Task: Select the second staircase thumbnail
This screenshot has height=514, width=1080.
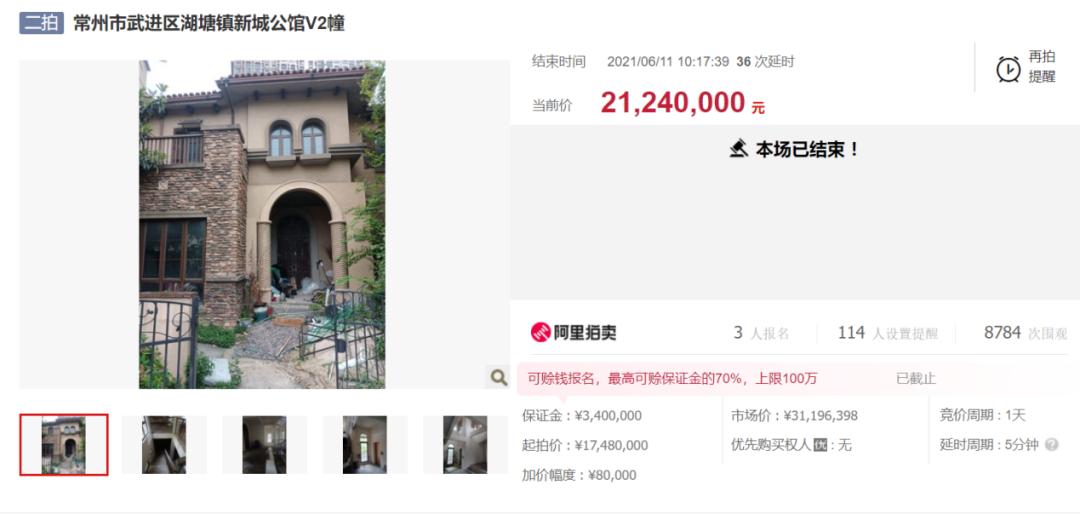Action: pyautogui.click(x=164, y=444)
